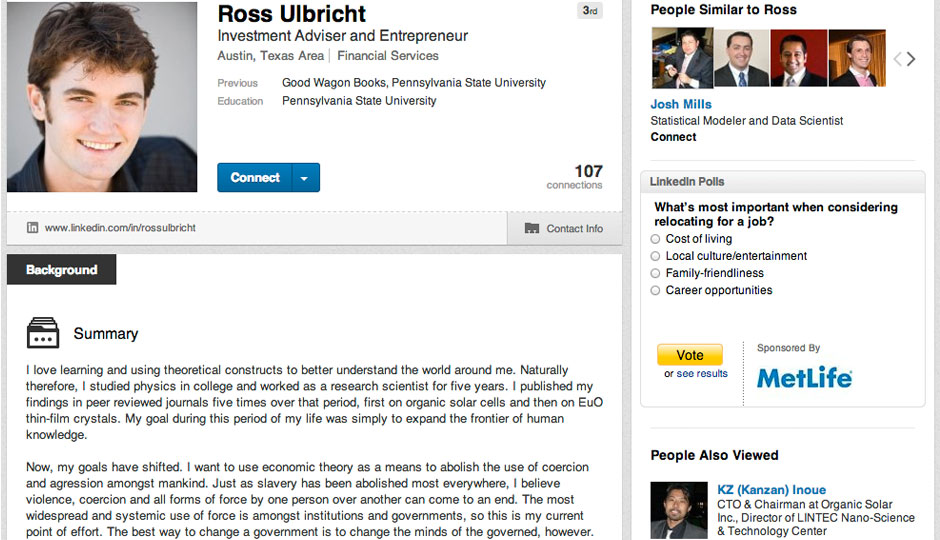Click the MetLife sponsor logo
Screen dimensions: 940x540
coord(804,377)
